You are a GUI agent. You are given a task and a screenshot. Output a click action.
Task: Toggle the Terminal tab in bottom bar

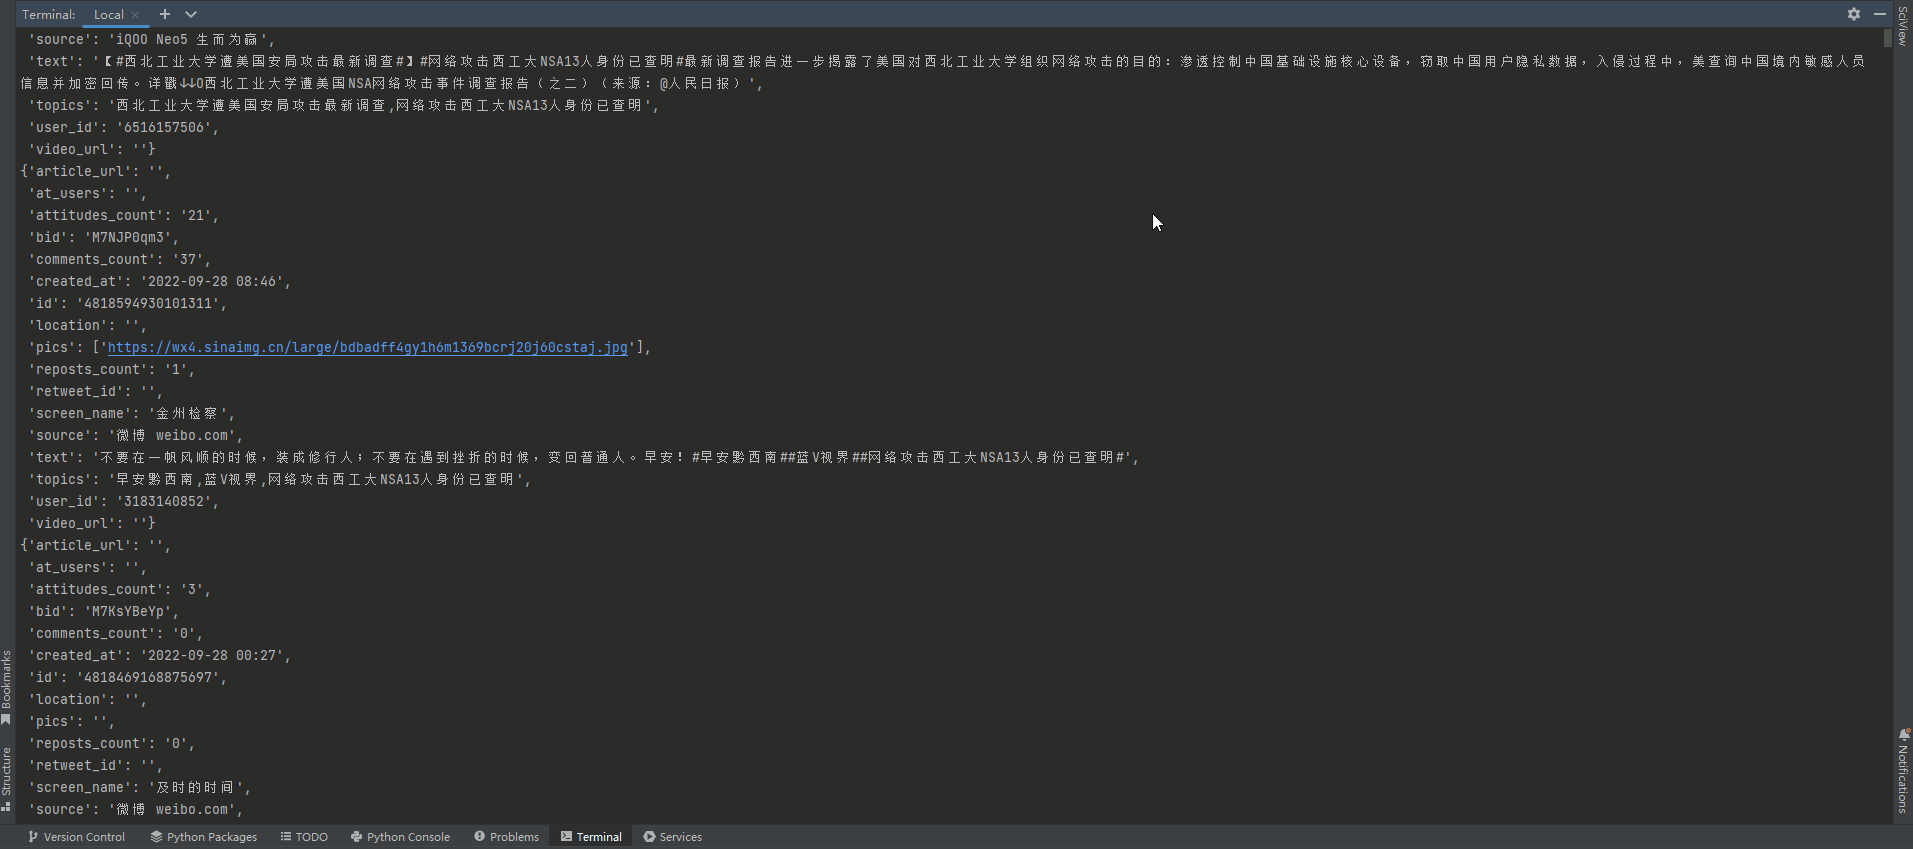point(591,837)
